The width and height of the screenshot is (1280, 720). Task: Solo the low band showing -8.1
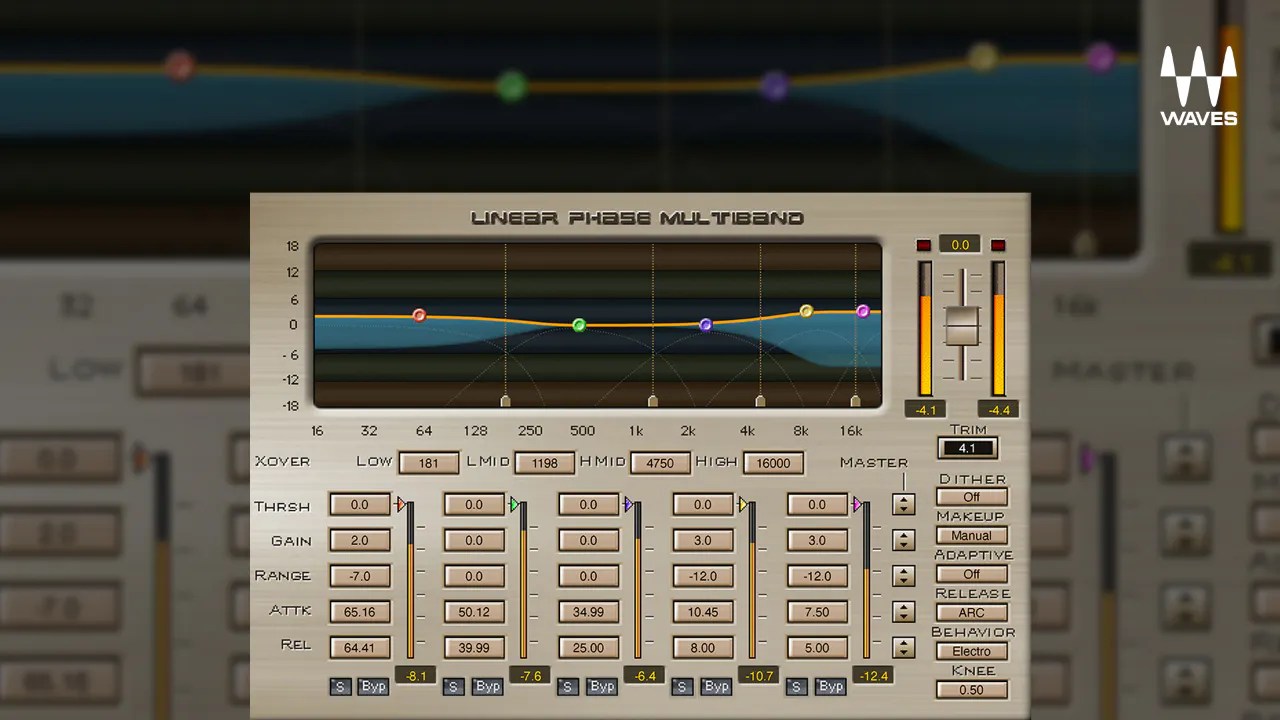click(340, 686)
